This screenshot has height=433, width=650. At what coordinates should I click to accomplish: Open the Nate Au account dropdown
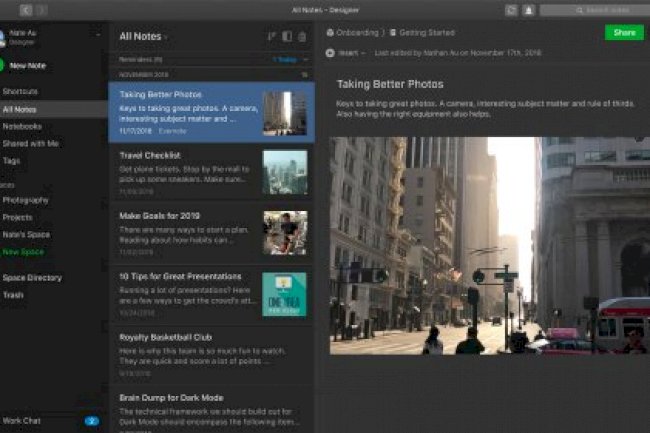pyautogui.click(x=98, y=33)
